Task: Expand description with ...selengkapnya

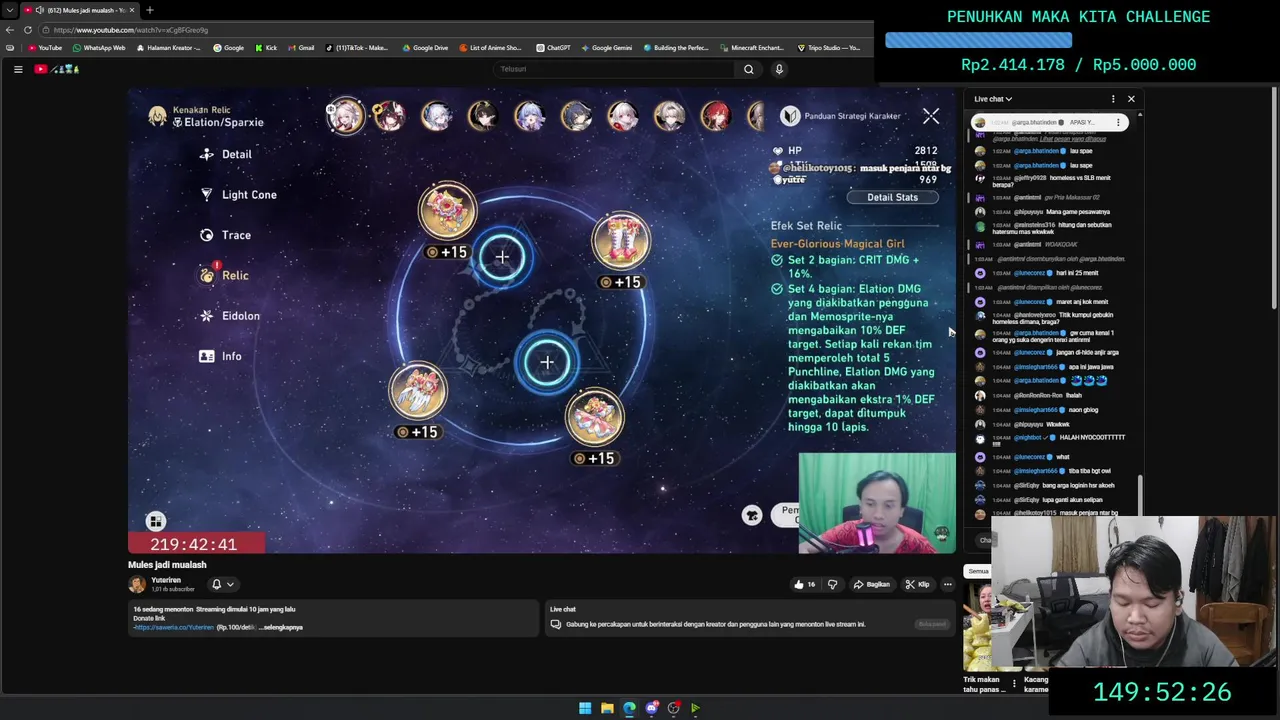Action: pos(281,627)
